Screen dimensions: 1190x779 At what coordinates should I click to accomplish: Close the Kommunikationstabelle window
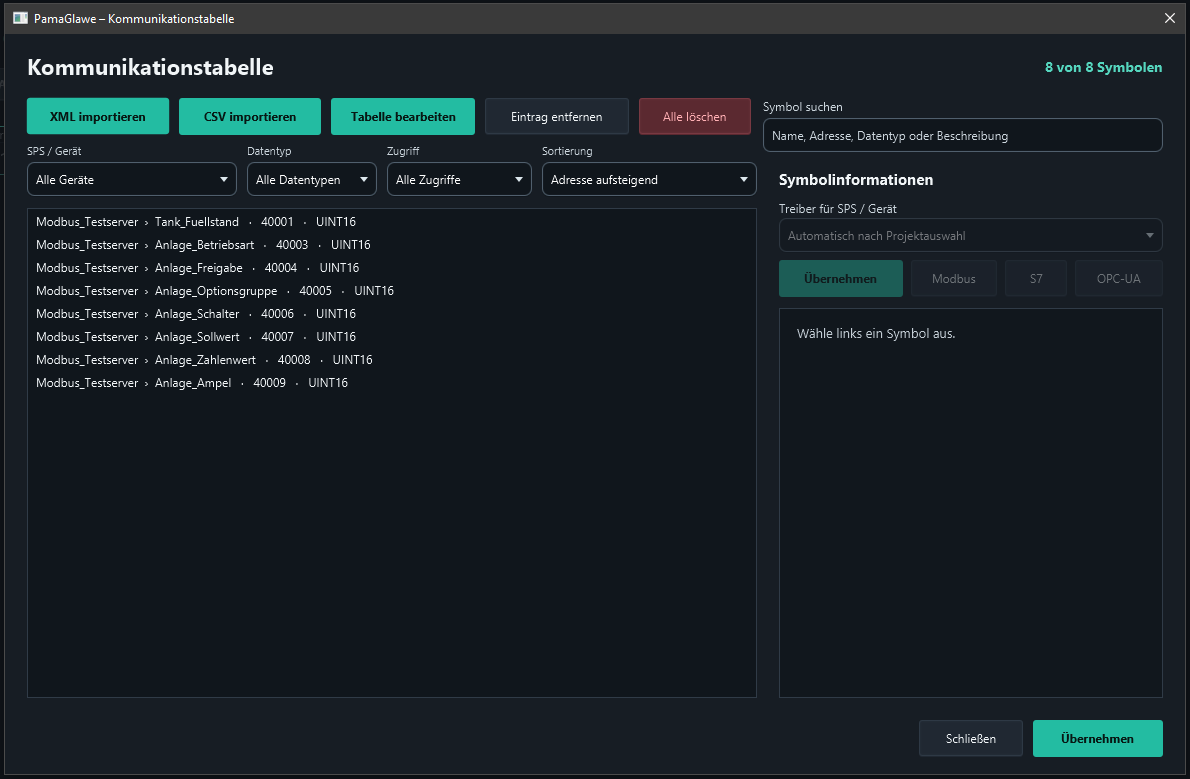click(x=1170, y=18)
